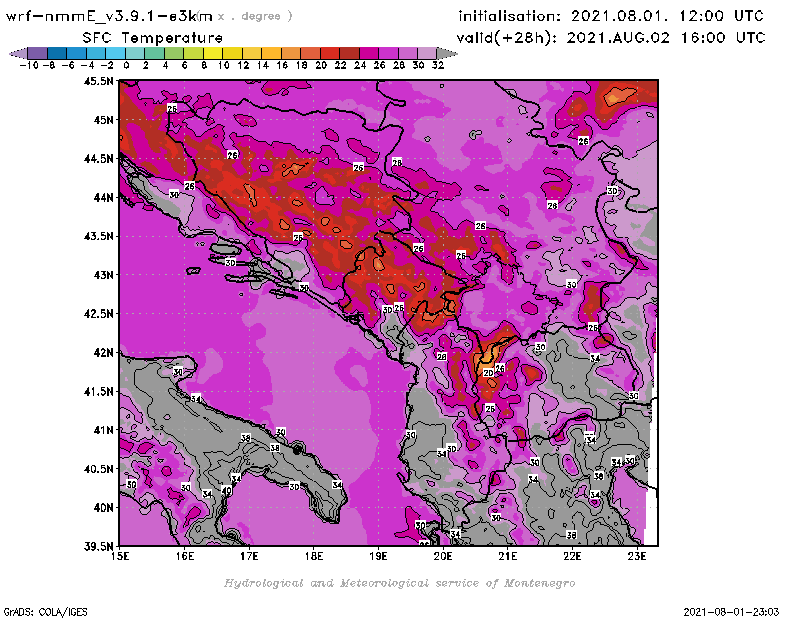
Task: Click the 0 to 2 teal legend swatch
Action: [135, 53]
